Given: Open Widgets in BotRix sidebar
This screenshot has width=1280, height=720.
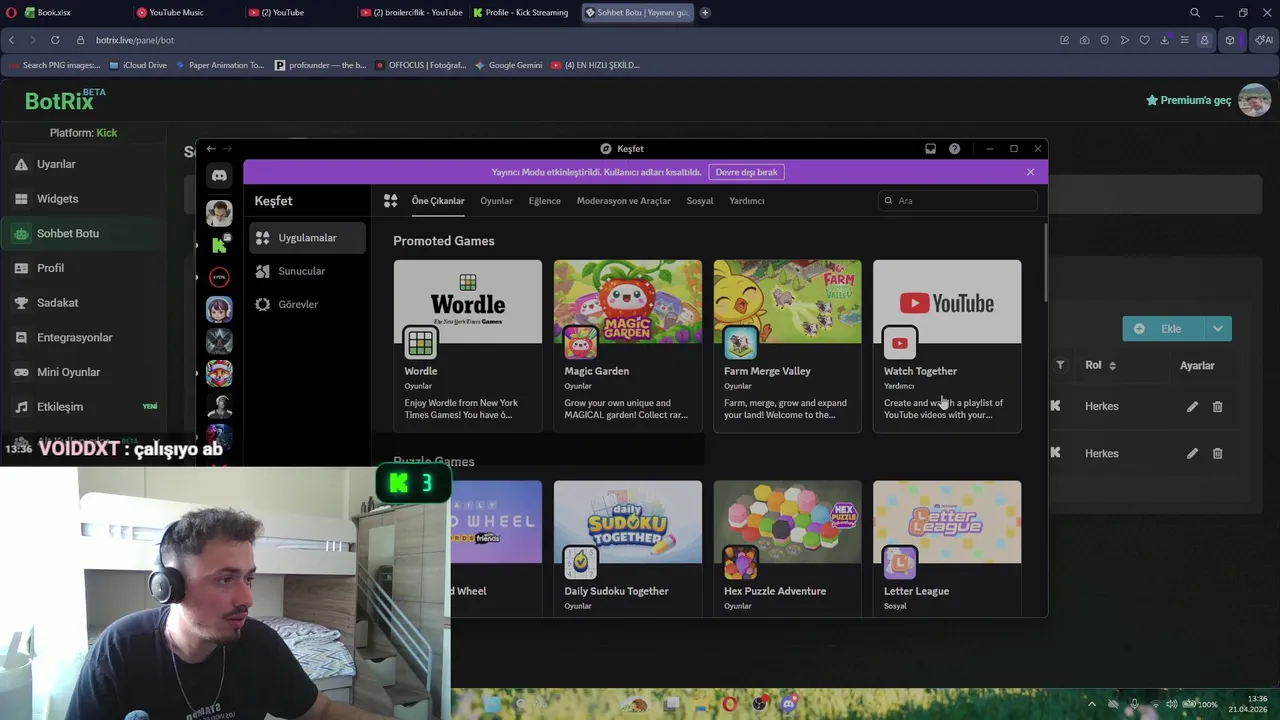Looking at the screenshot, I should click(84, 199).
